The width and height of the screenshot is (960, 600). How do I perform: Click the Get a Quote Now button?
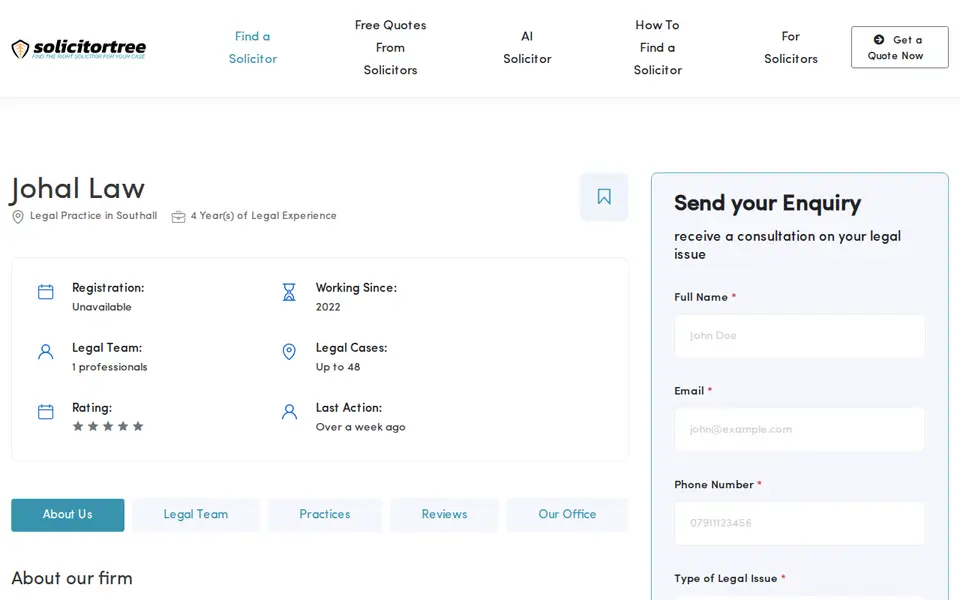(899, 47)
